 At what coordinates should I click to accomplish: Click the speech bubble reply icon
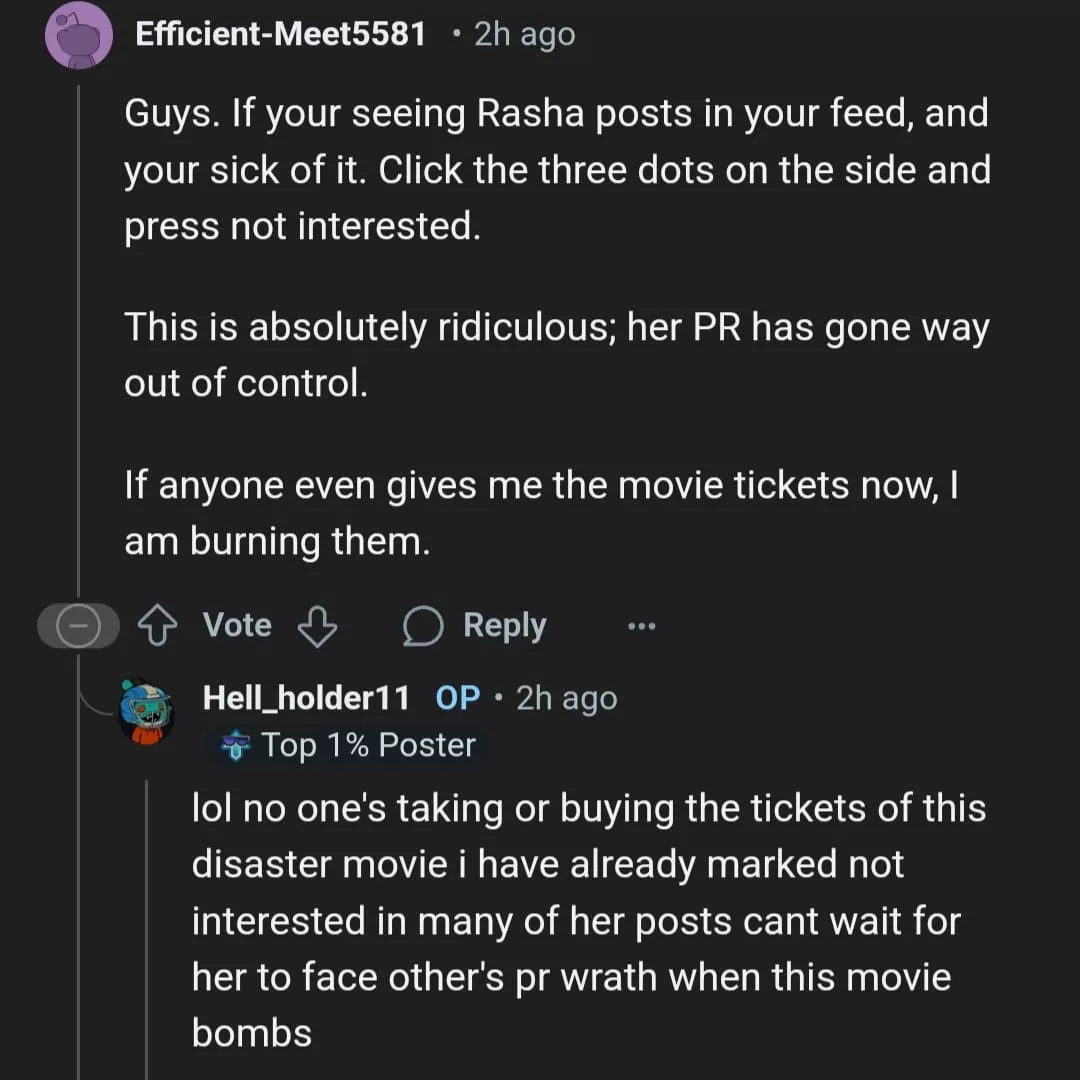pos(422,627)
